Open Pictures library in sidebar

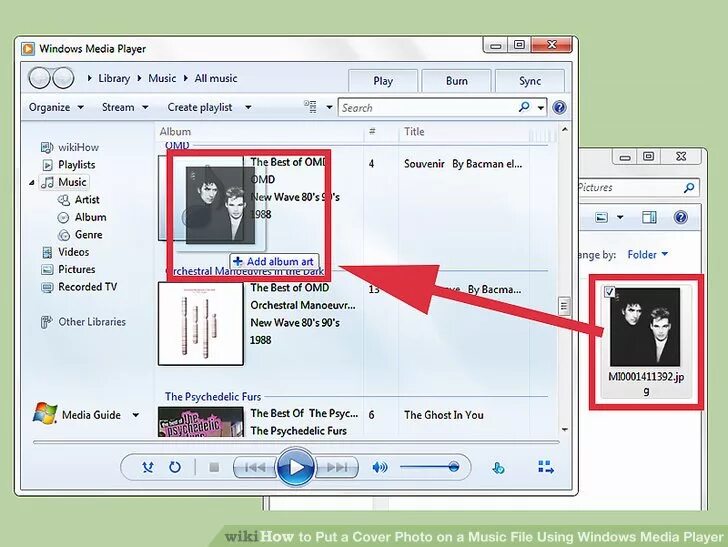[68, 269]
